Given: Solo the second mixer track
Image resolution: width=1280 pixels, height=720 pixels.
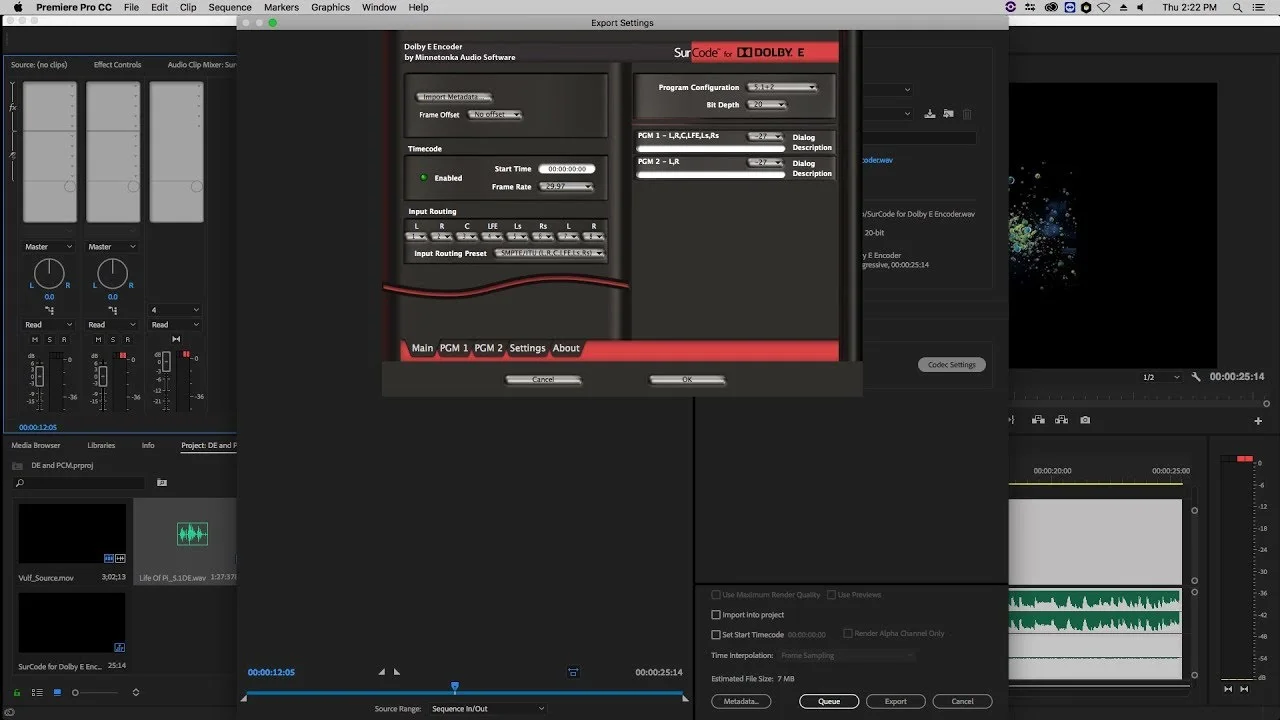Looking at the screenshot, I should tap(112, 340).
